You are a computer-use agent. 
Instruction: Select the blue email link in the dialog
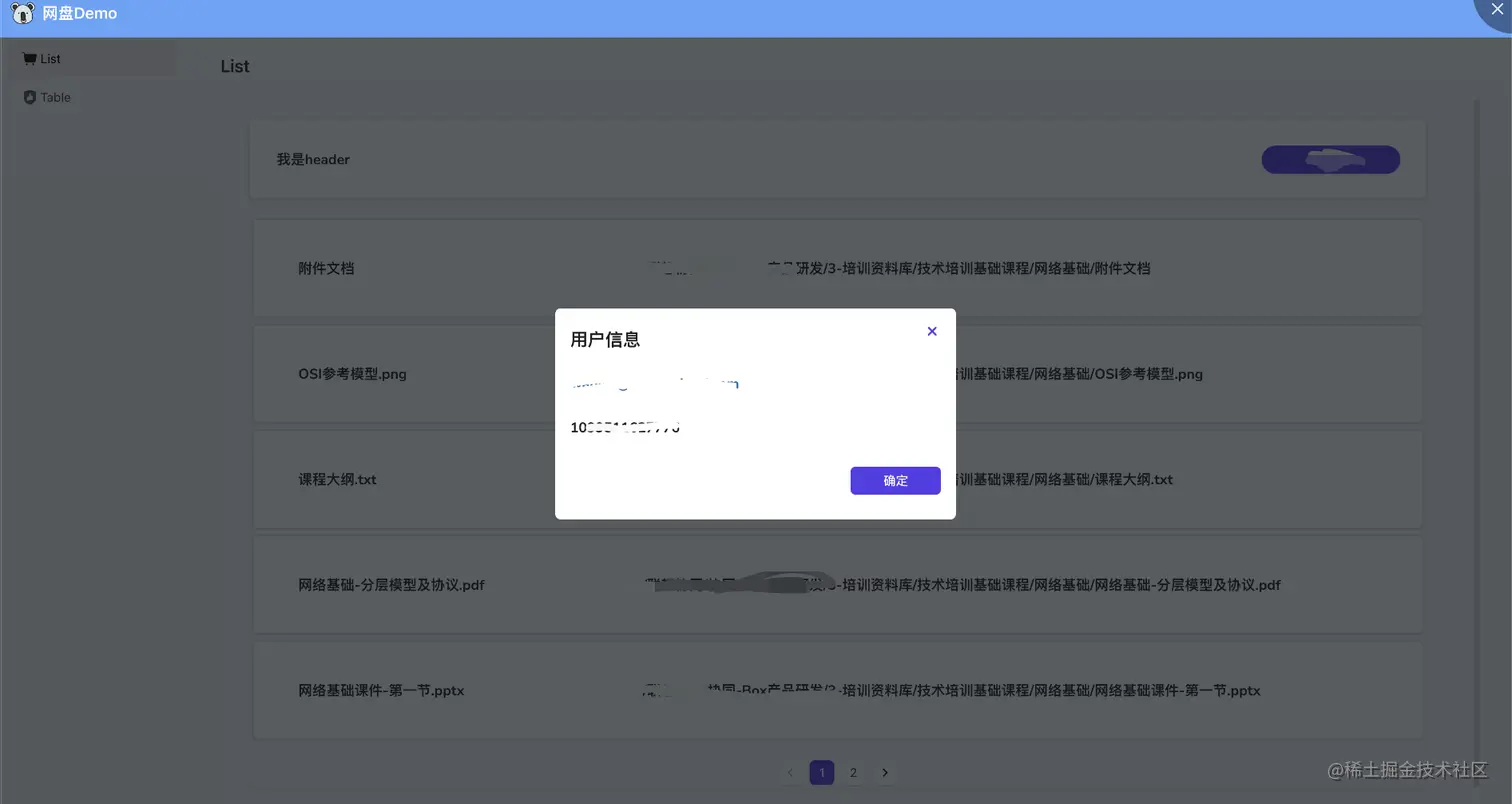[x=653, y=384]
